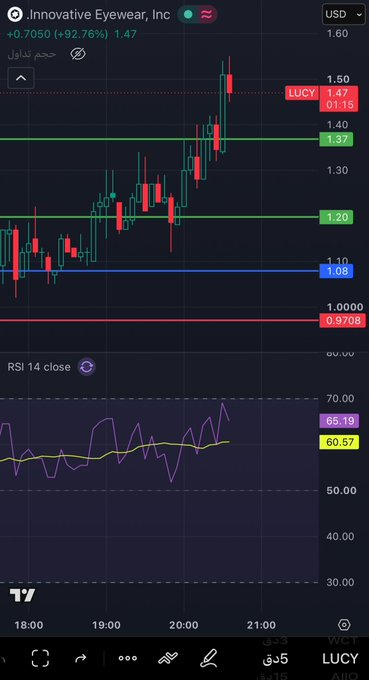Tap the 21:00 time axis label
This screenshot has width=369, height=680.
[261, 625]
